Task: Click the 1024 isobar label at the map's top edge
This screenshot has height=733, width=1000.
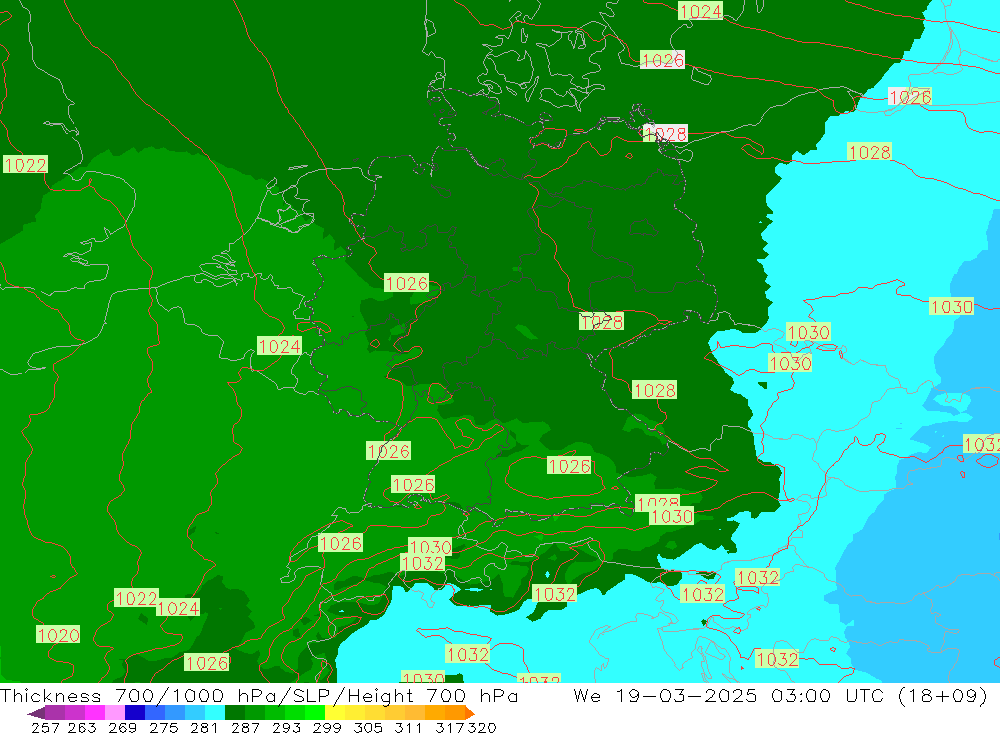Action: click(700, 11)
